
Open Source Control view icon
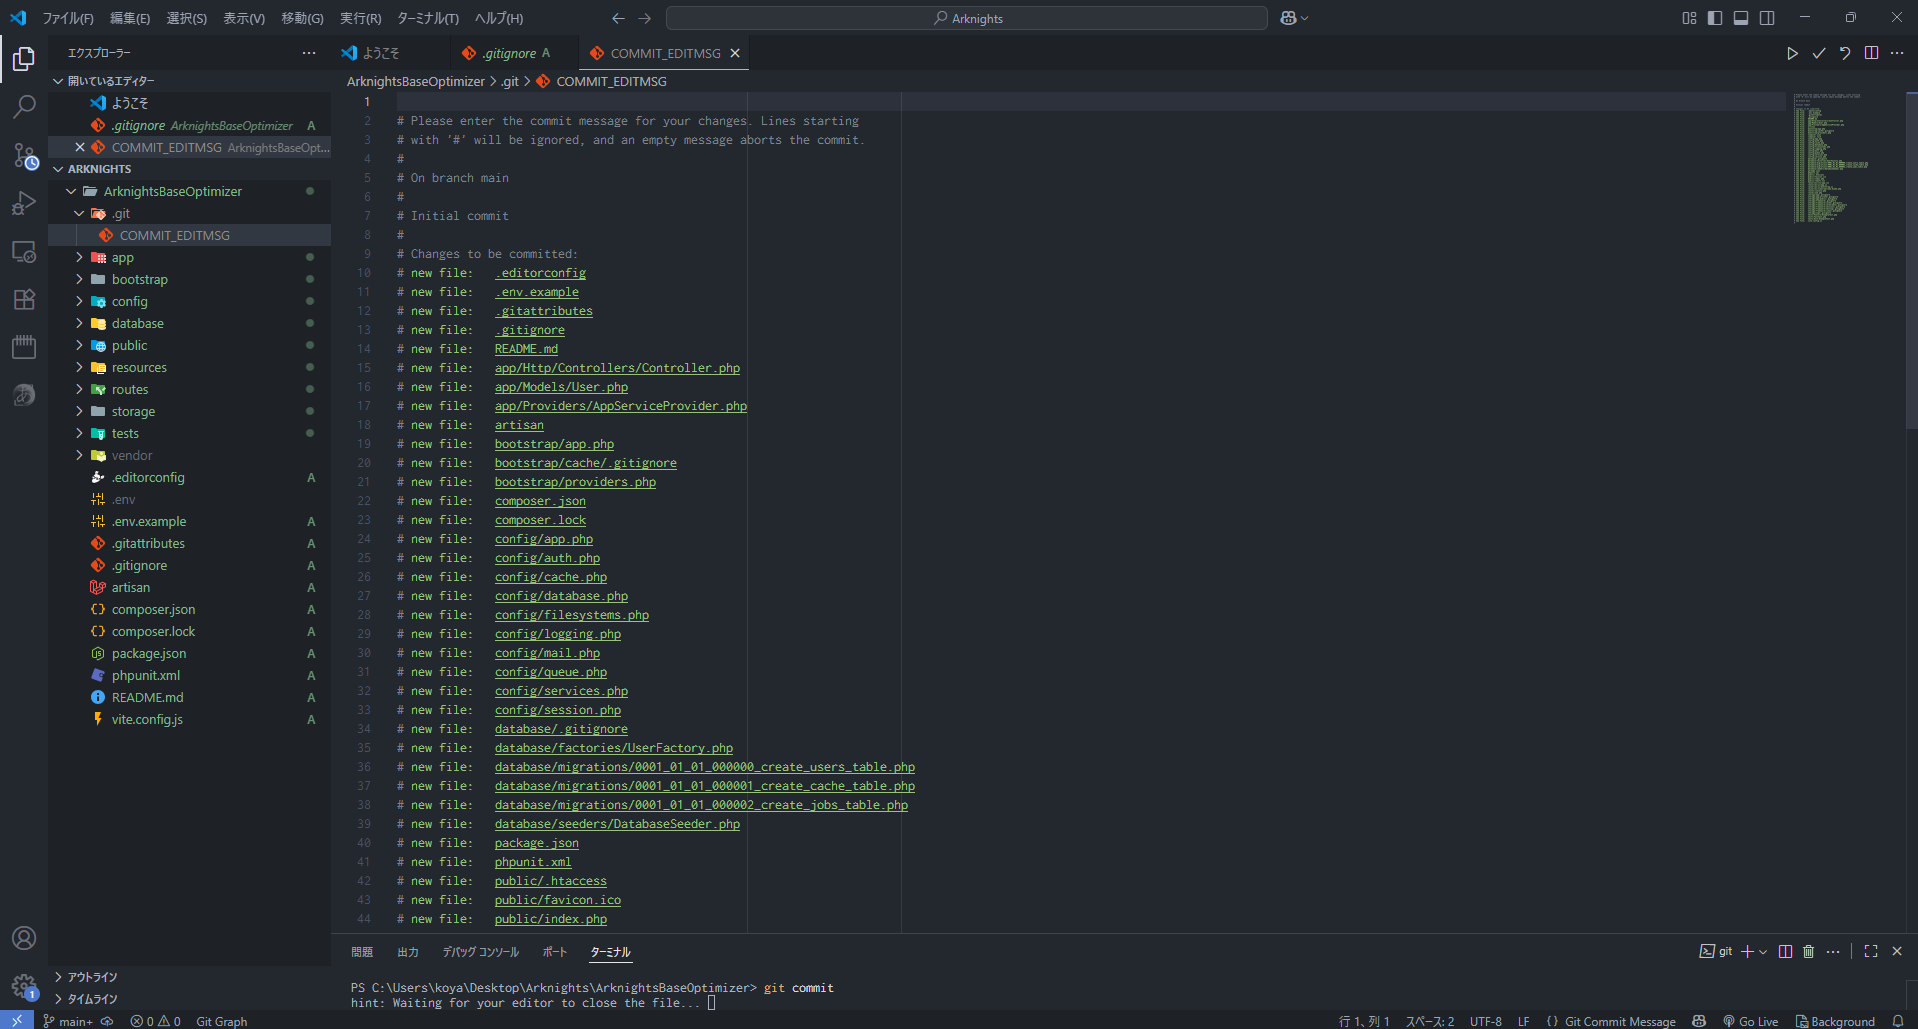24,155
